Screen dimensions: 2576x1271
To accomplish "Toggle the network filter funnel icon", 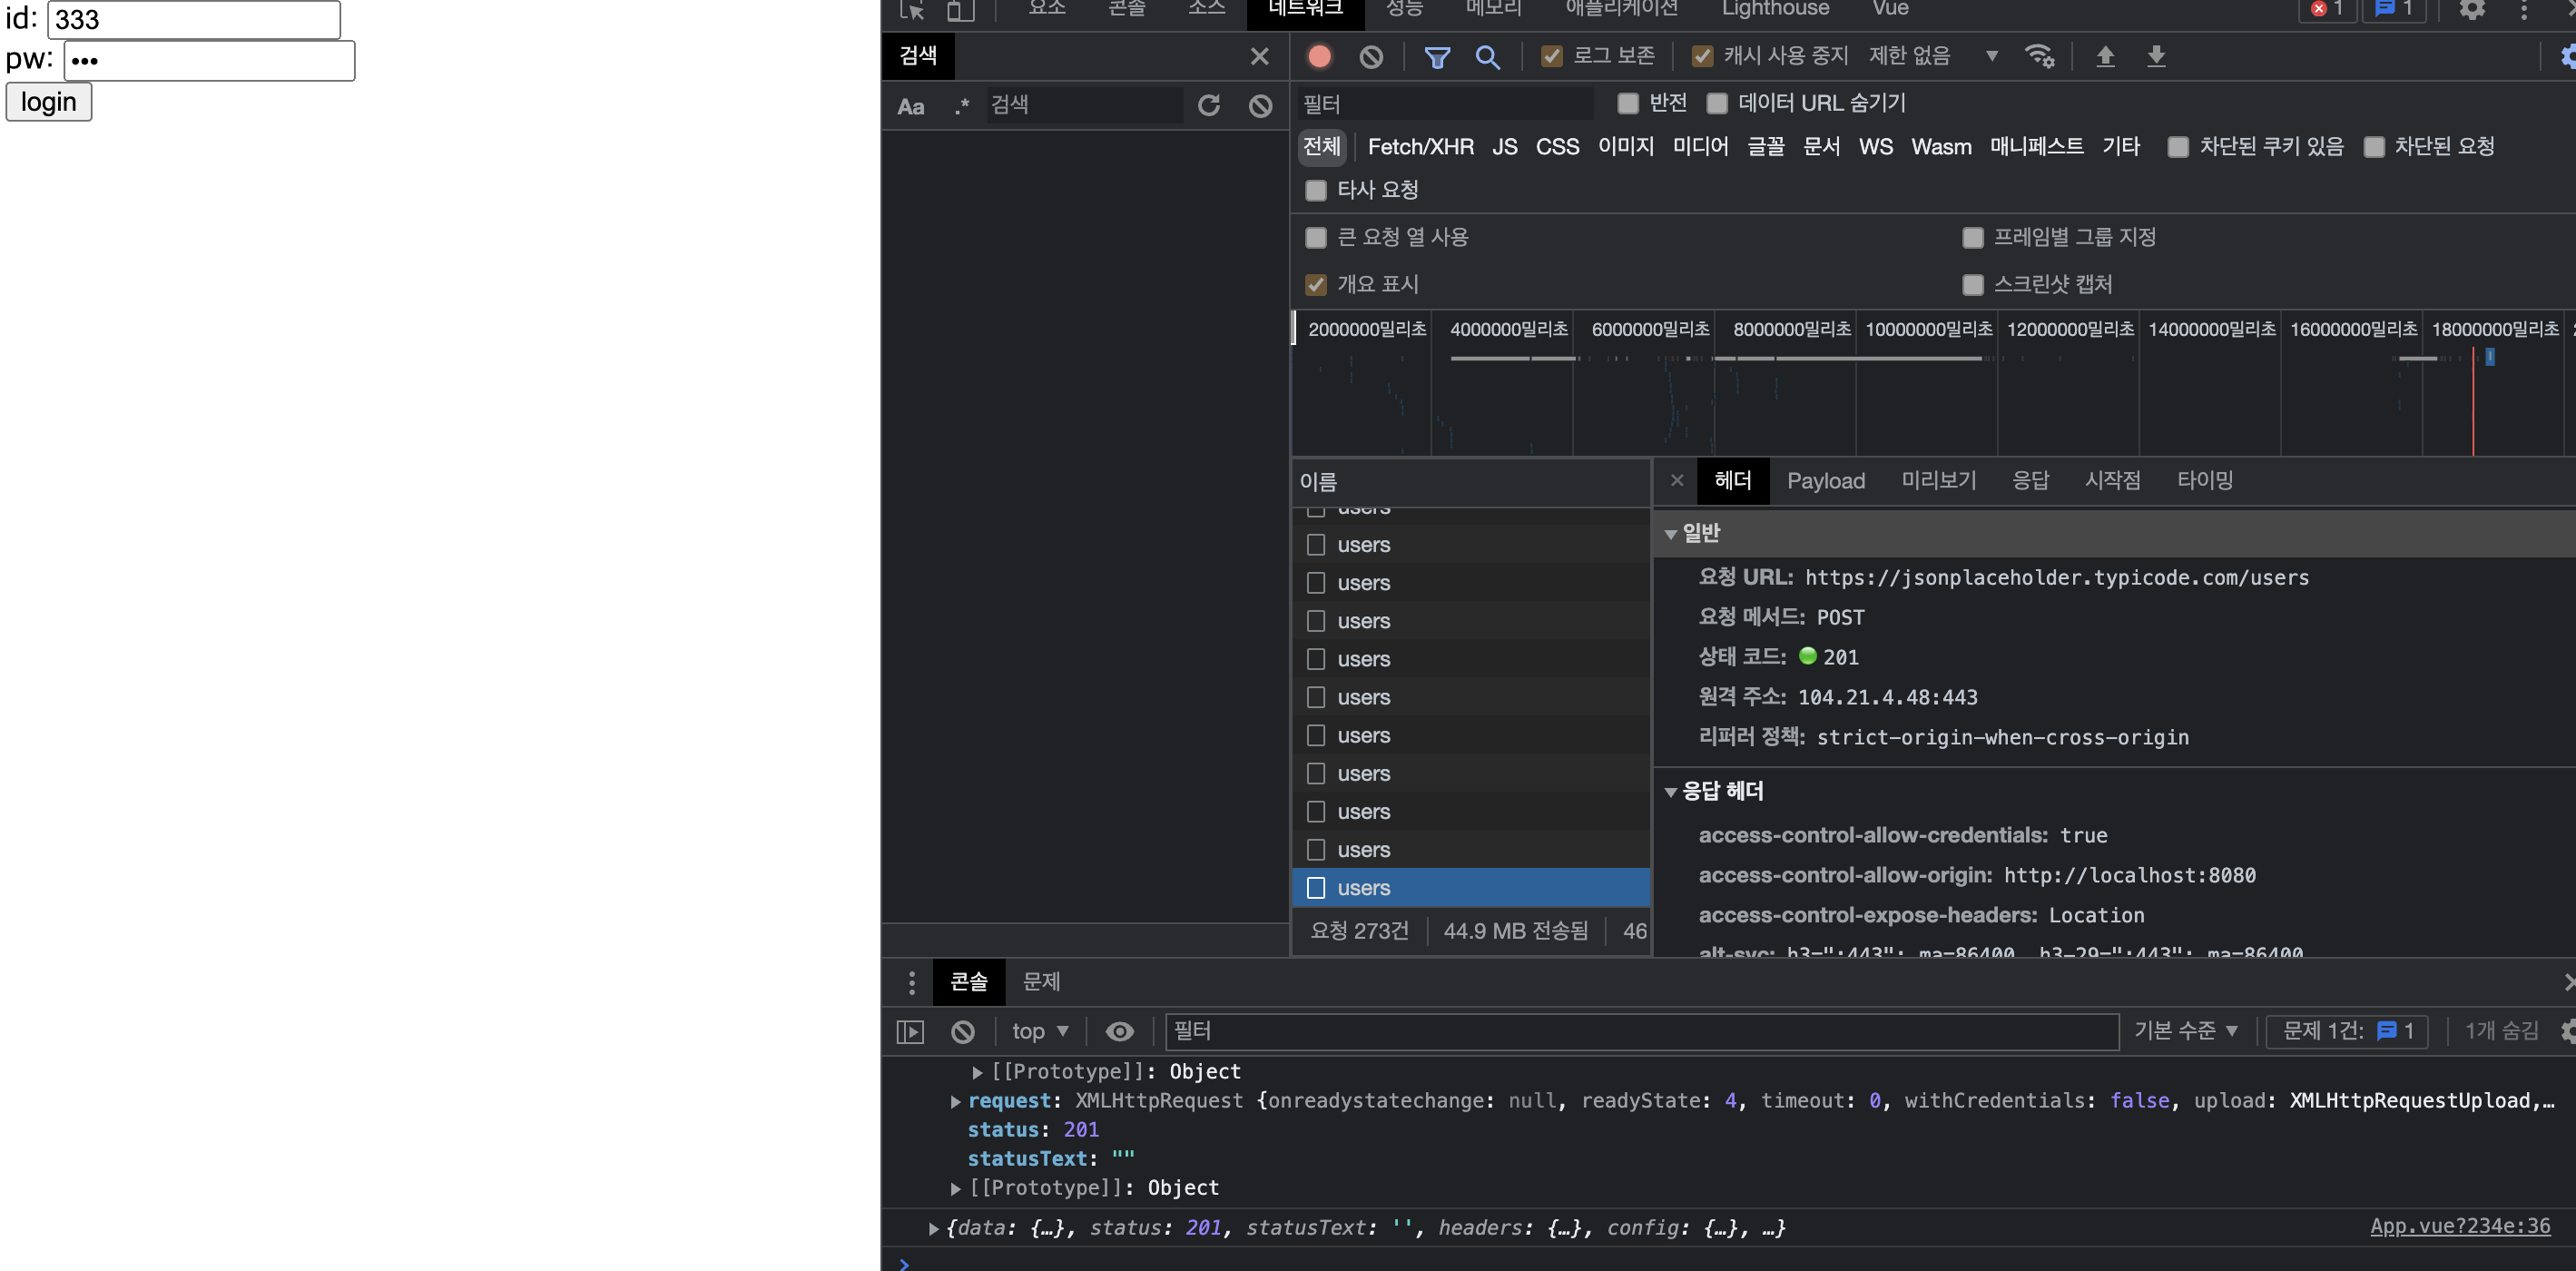I will pos(1437,57).
